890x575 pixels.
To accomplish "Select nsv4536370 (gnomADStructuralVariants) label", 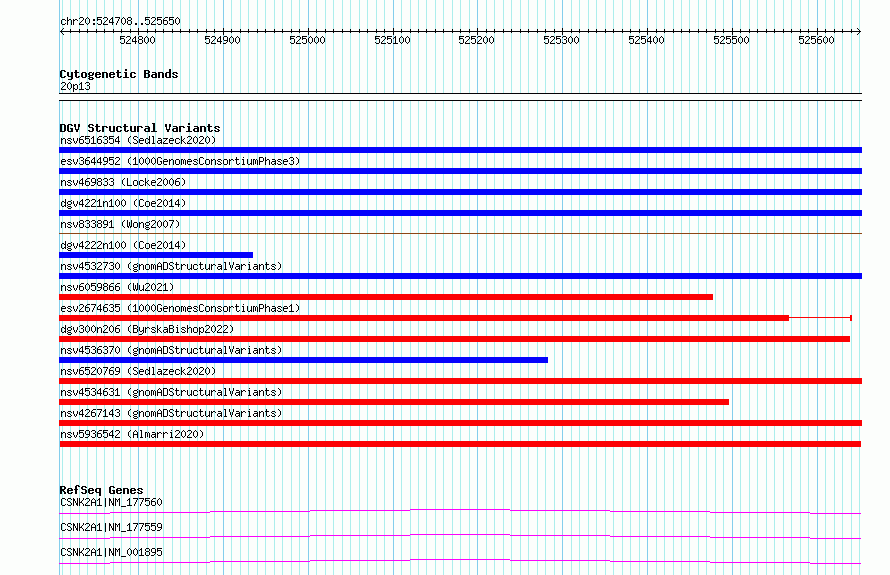I will click(x=171, y=350).
